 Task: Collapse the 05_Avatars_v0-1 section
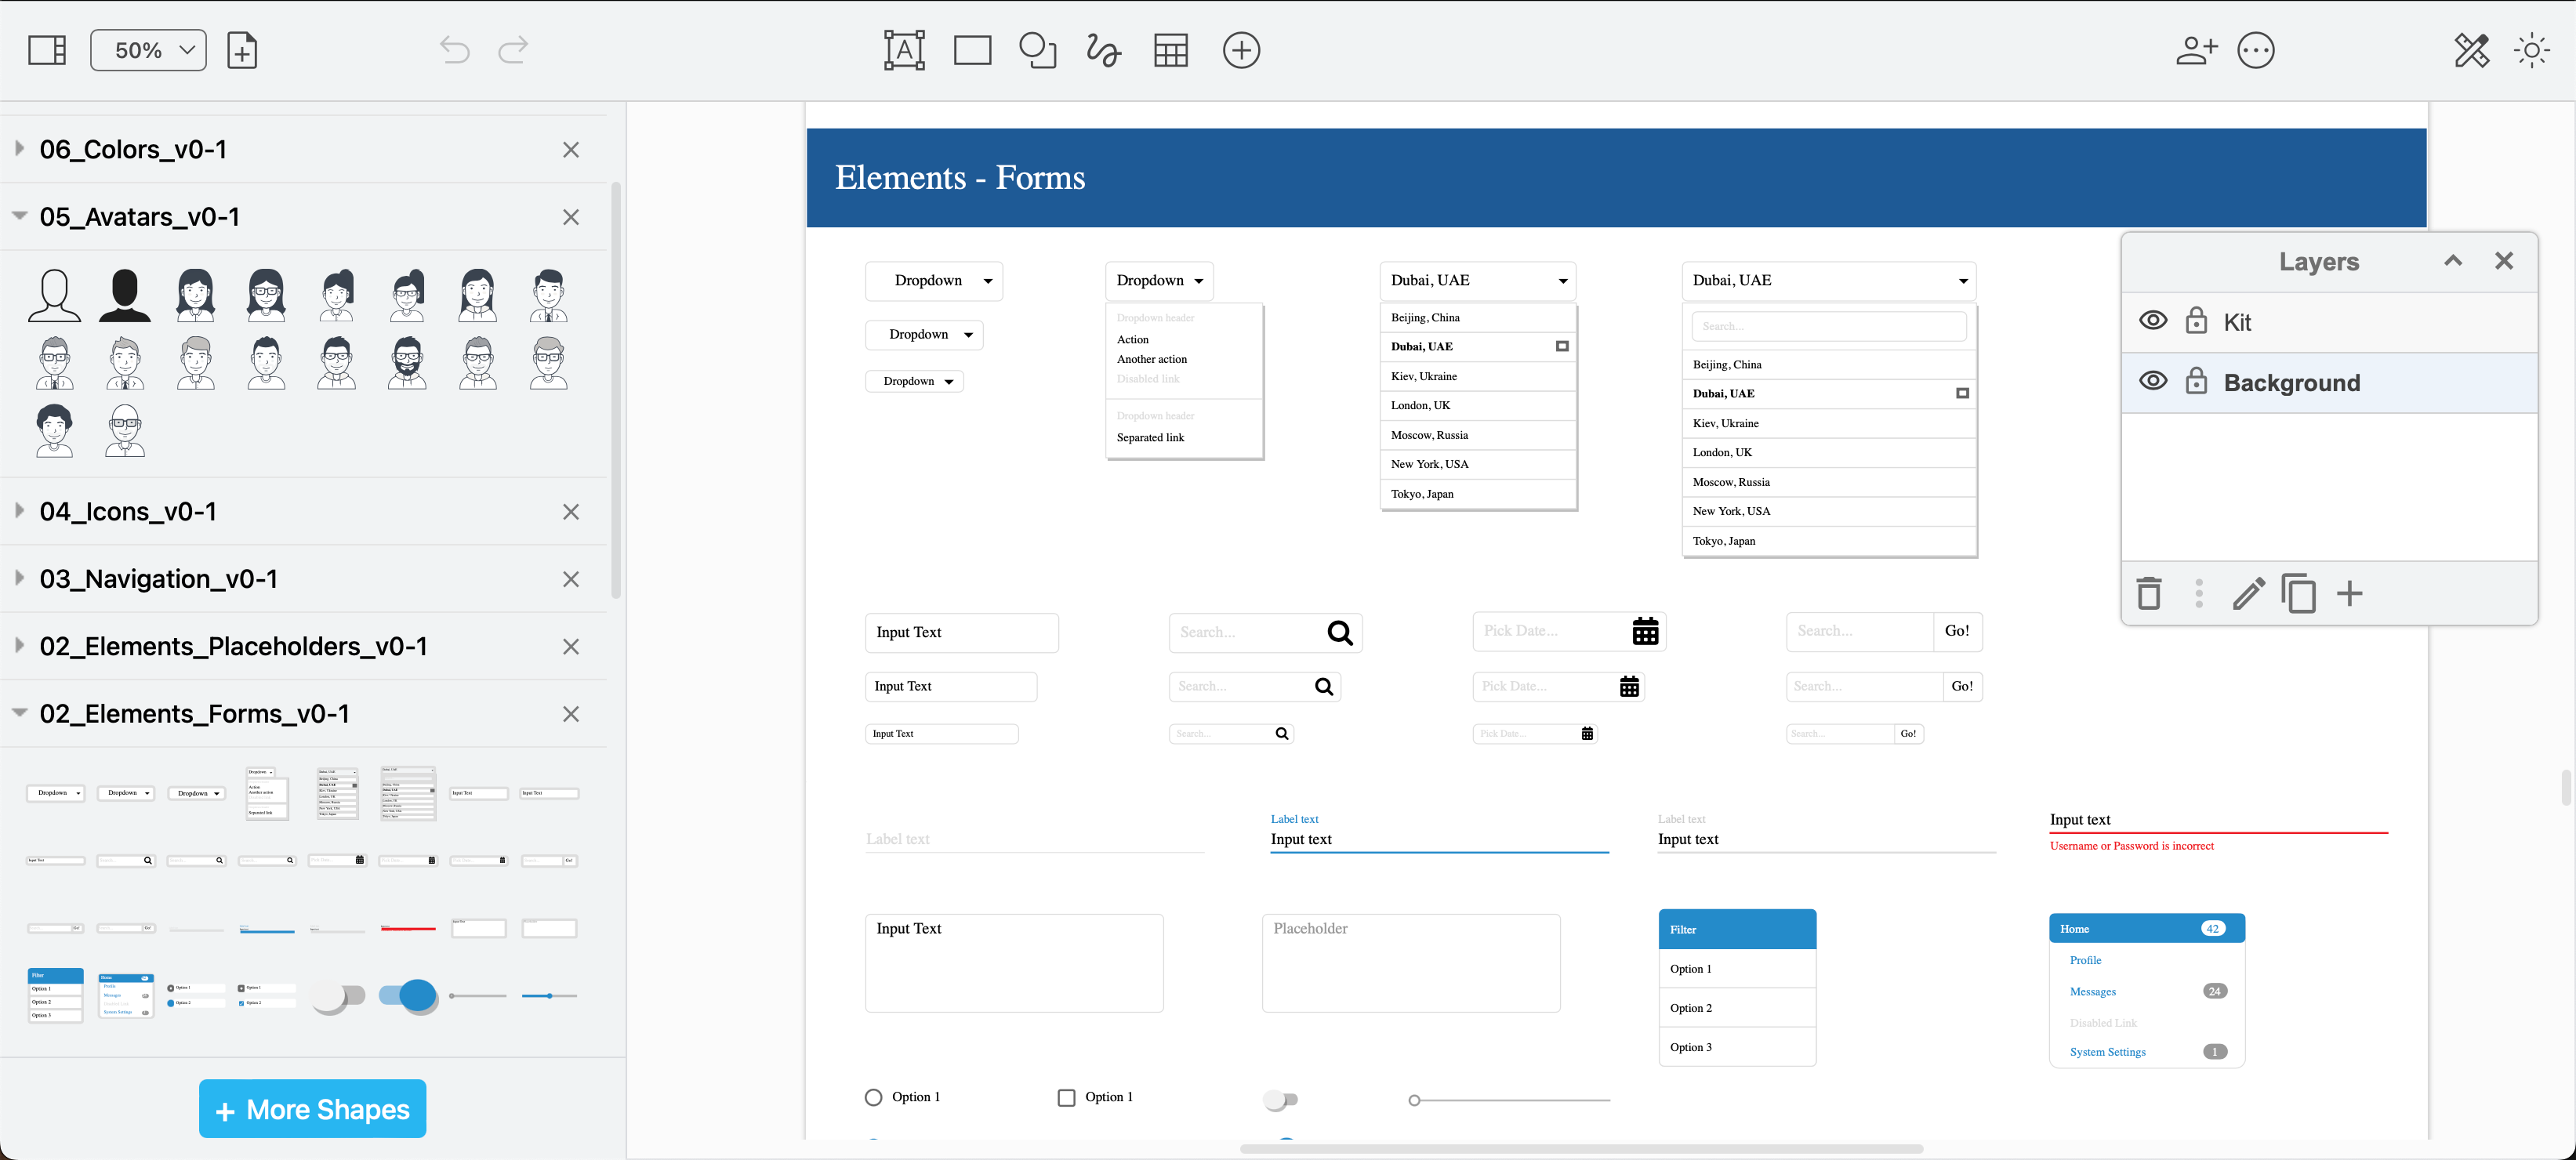pyautogui.click(x=19, y=216)
